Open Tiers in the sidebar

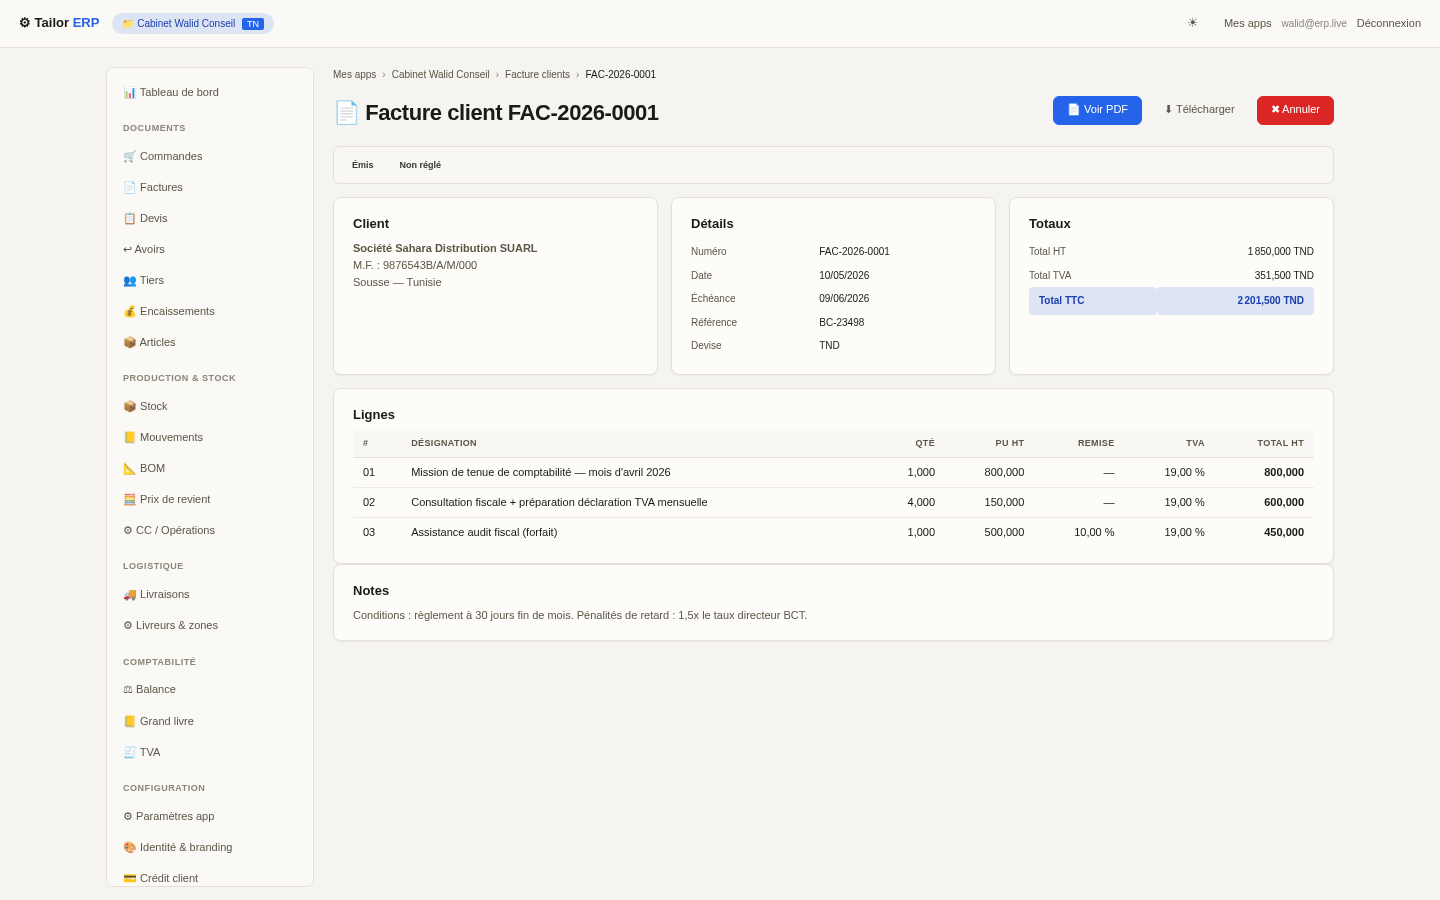tap(210, 280)
